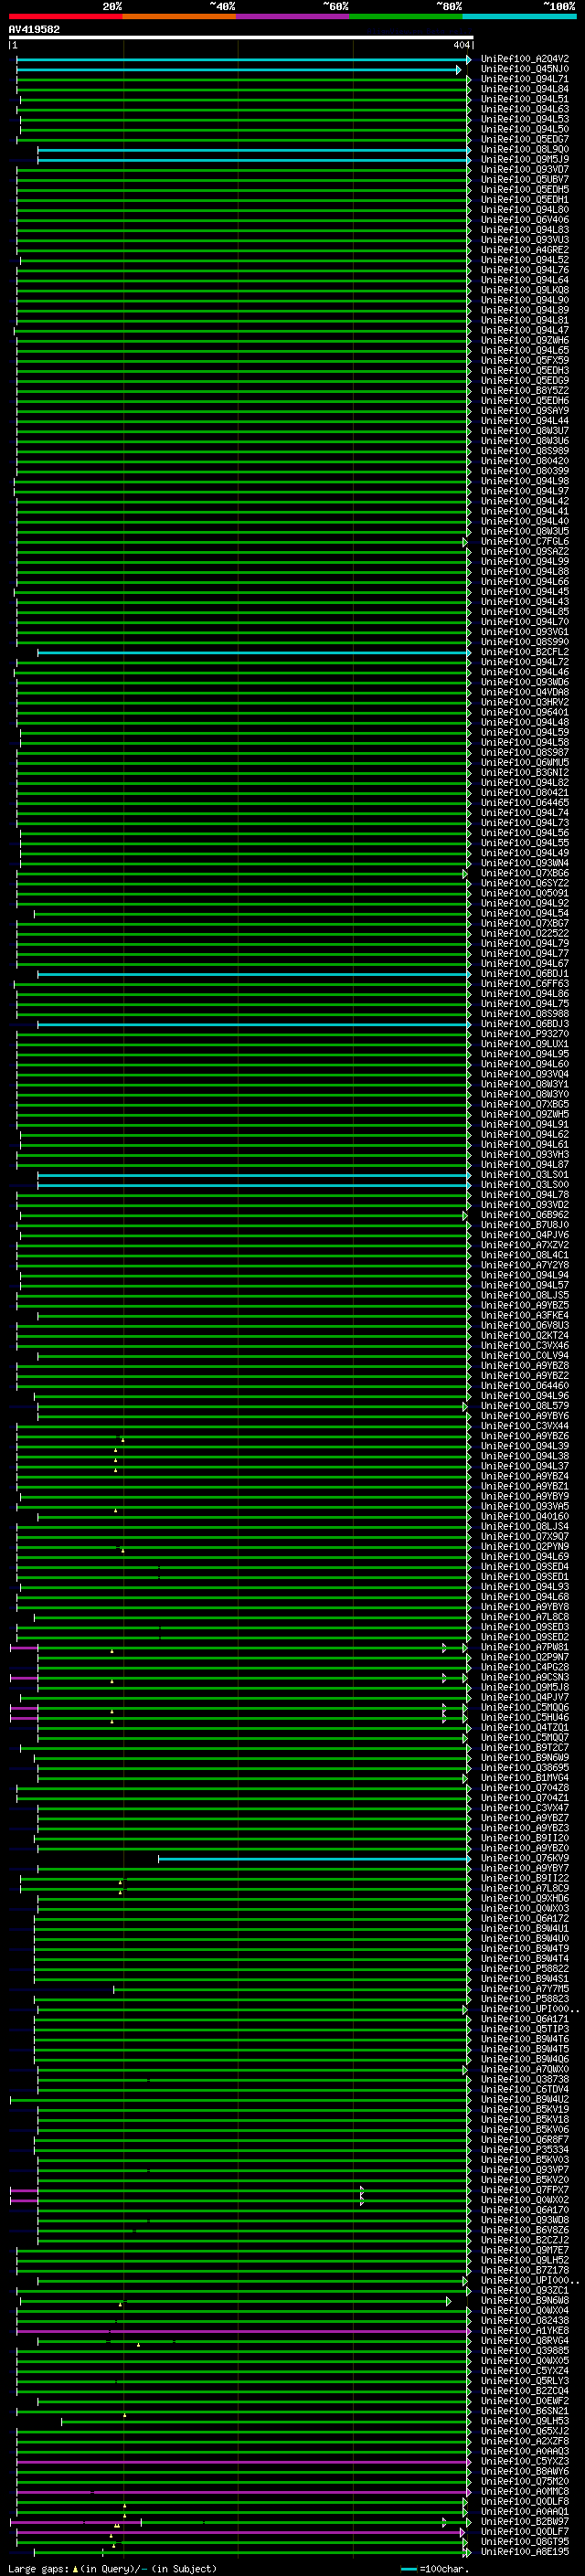Viewport: 585px width, 2576px height.
Task: Click the UniRef100_Q76KV9 label
Action: [525, 1858]
